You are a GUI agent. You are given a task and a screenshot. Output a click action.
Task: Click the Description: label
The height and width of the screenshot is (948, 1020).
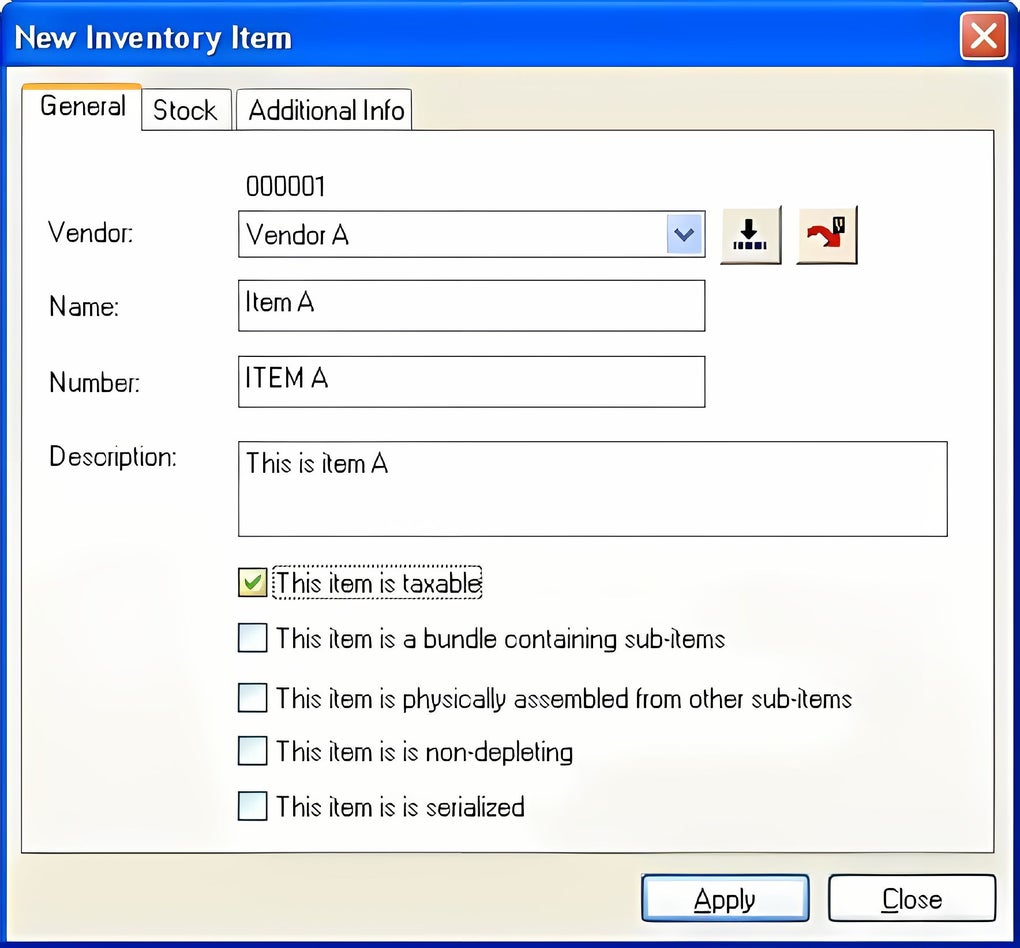click(113, 457)
